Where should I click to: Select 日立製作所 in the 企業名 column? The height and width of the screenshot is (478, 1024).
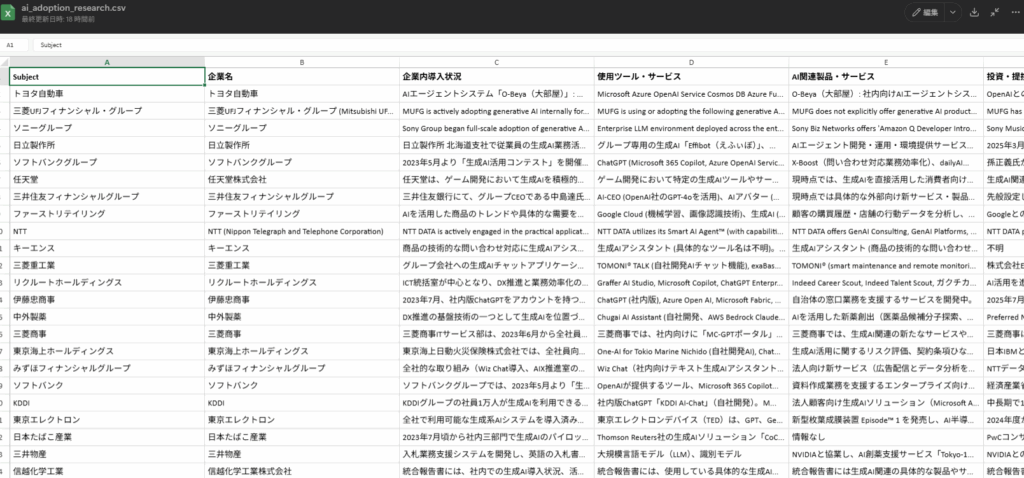pos(302,145)
